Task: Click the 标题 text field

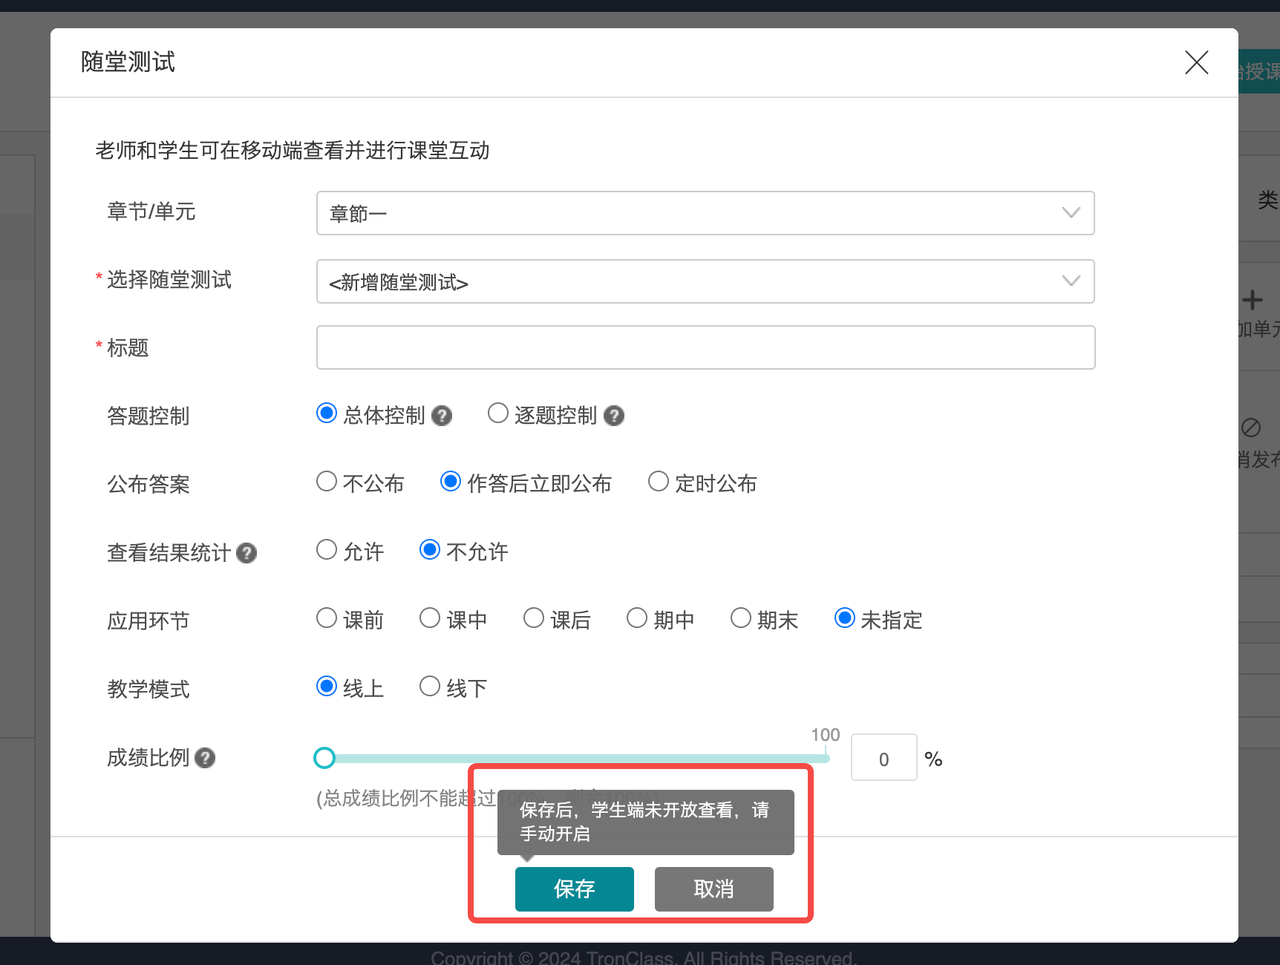Action: tap(705, 348)
